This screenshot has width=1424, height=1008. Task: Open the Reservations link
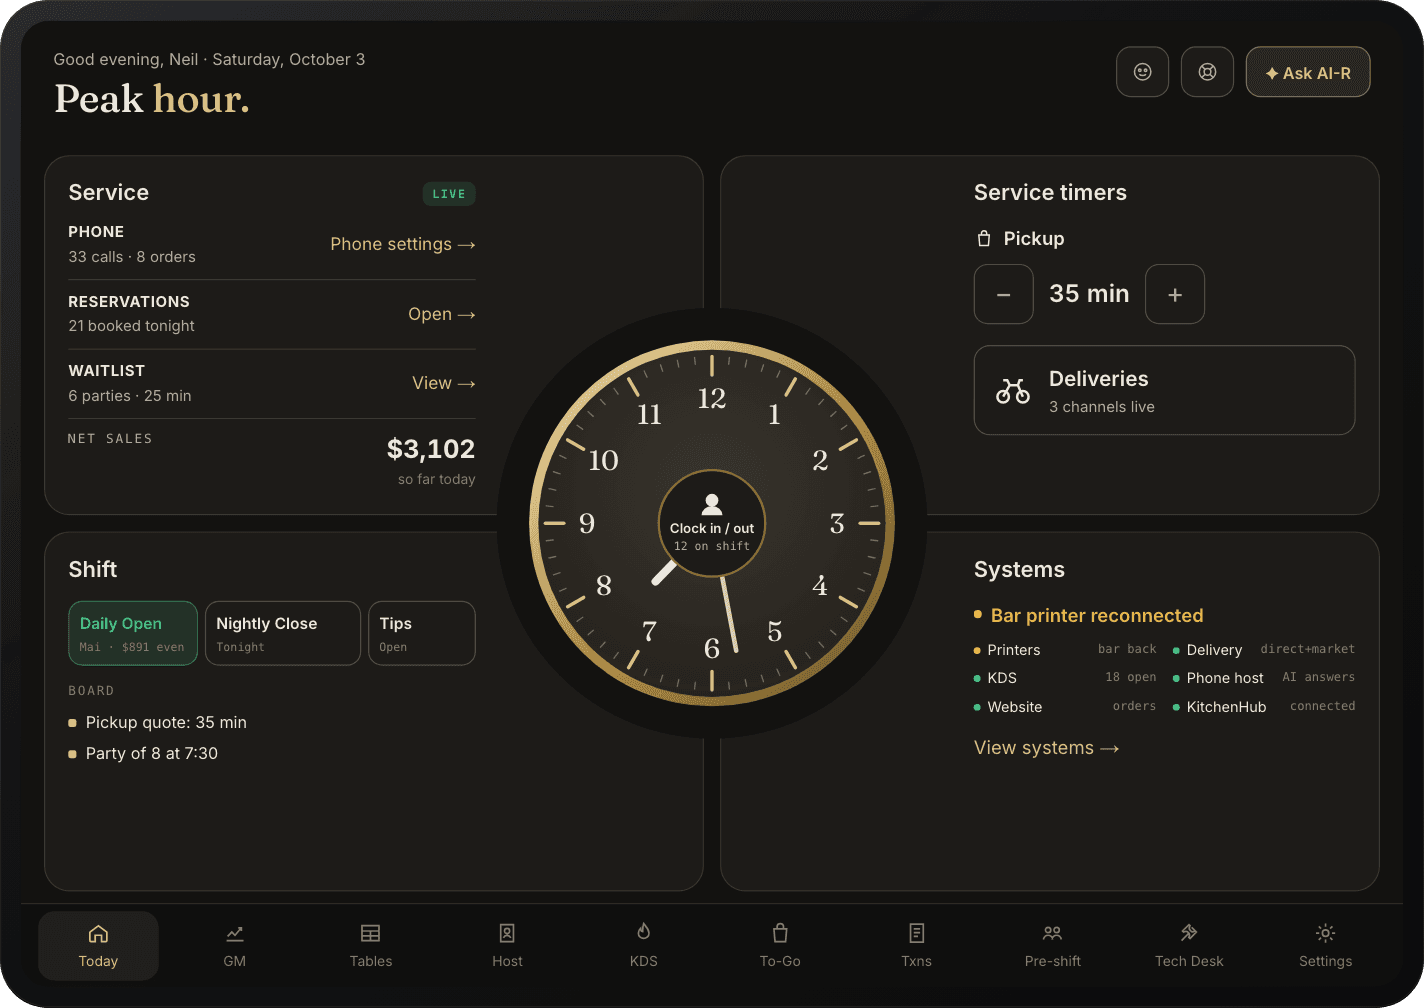pyautogui.click(x=442, y=314)
